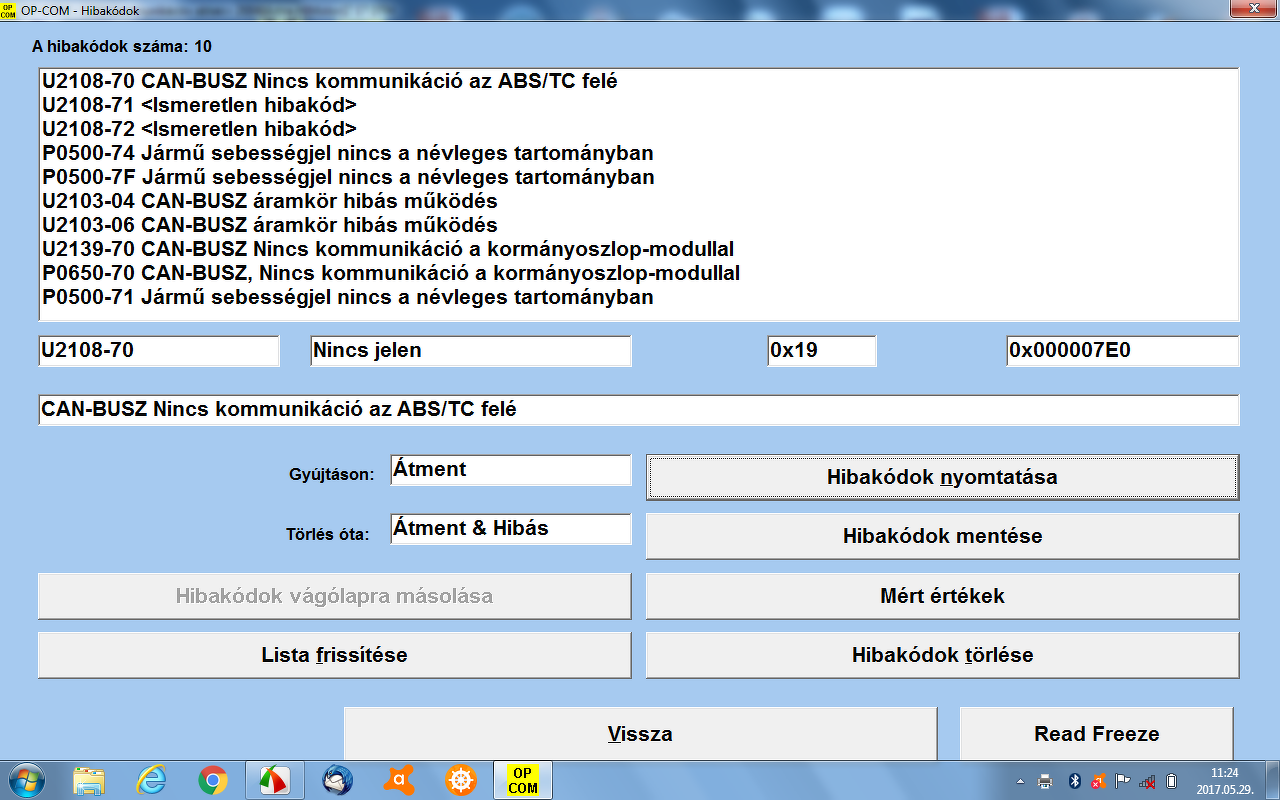Screen dimensions: 1280x800
Task: Select the U2103-04 CAN-BUSZ áramkör row
Action: pyautogui.click(x=639, y=201)
